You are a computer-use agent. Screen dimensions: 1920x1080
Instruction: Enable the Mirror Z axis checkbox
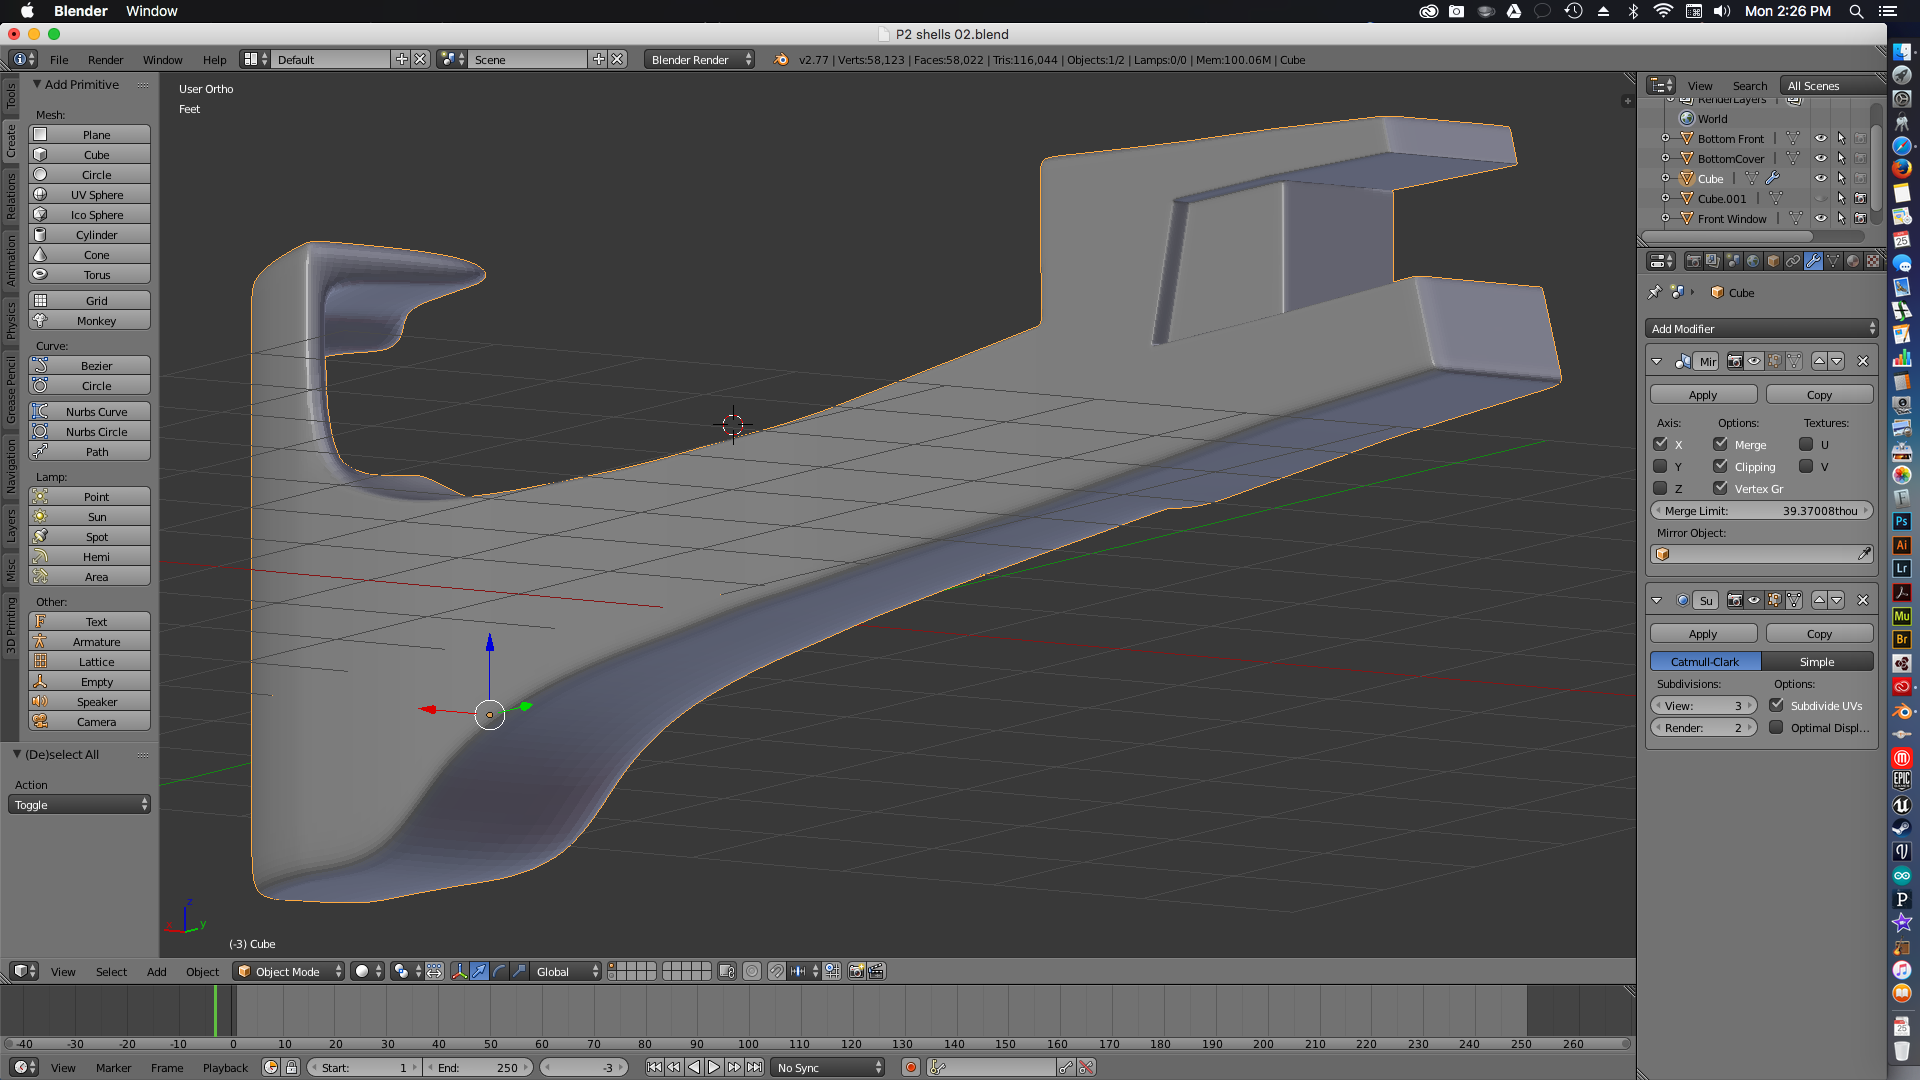coord(1661,488)
